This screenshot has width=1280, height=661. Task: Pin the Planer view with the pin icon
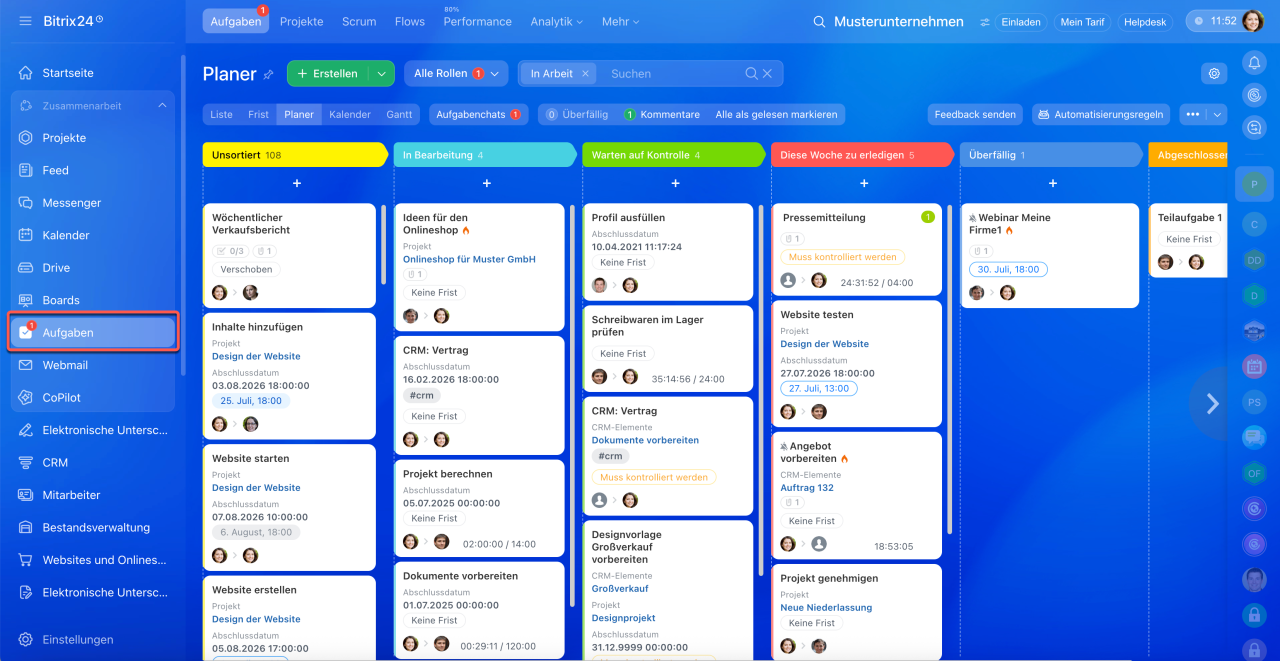268,74
